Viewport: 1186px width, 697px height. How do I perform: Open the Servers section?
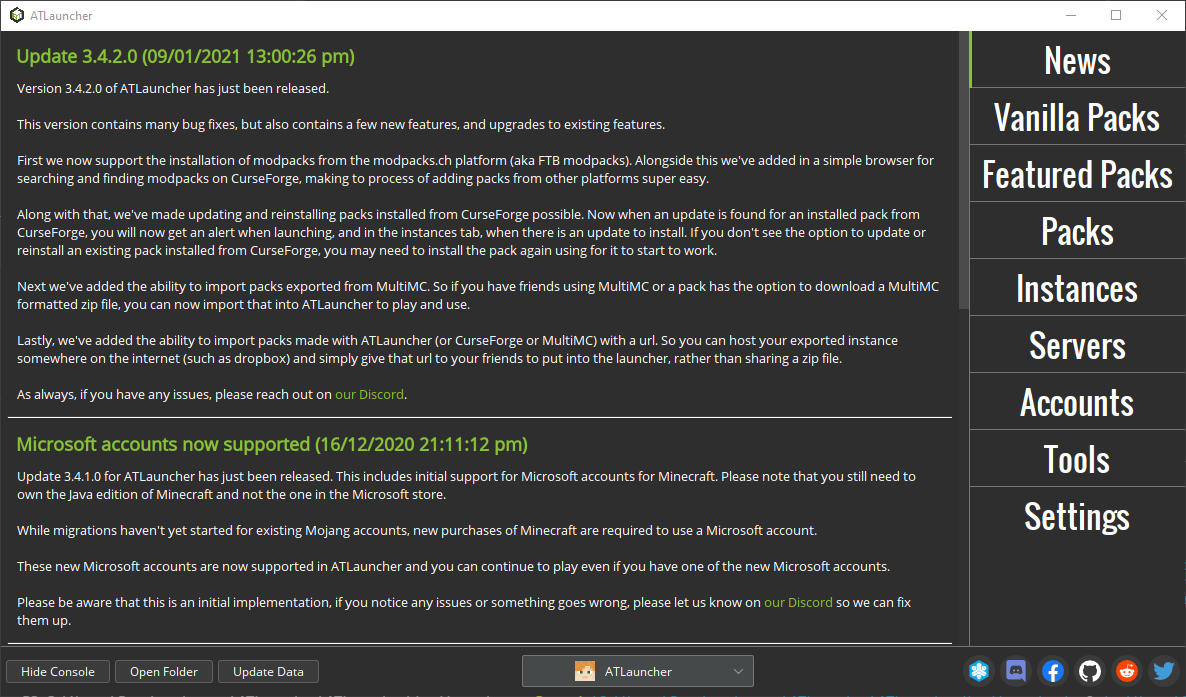(x=1077, y=344)
